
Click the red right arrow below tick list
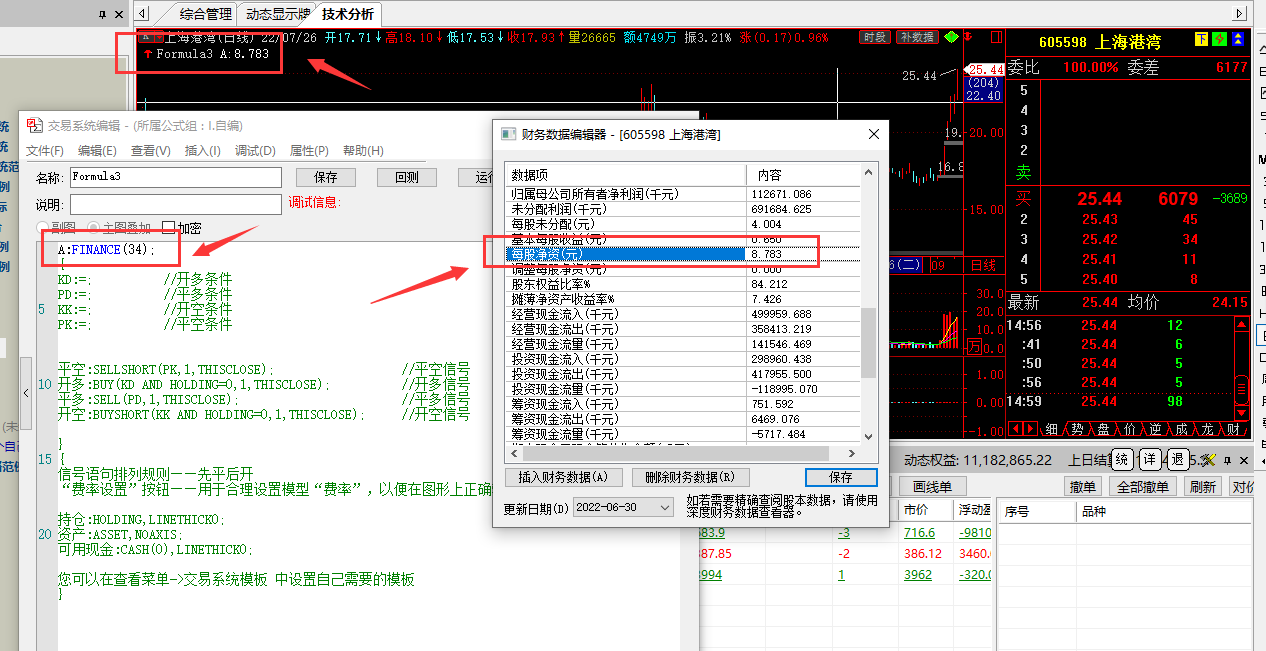click(x=1030, y=429)
